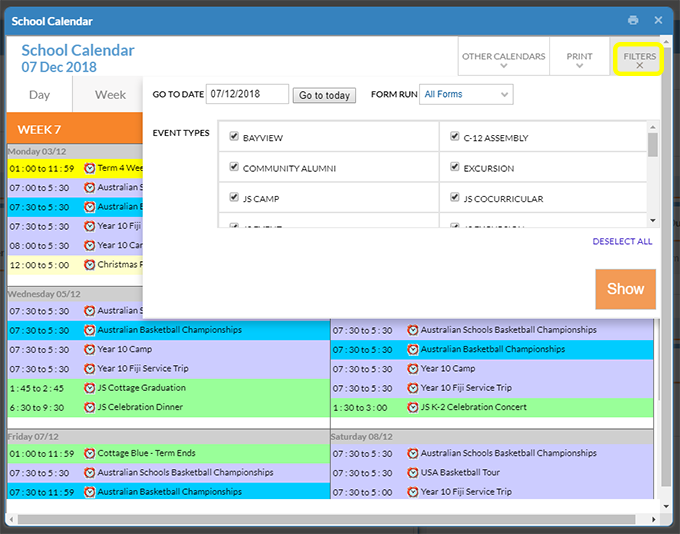Click the Deselect All link
The width and height of the screenshot is (680, 534).
tap(622, 241)
